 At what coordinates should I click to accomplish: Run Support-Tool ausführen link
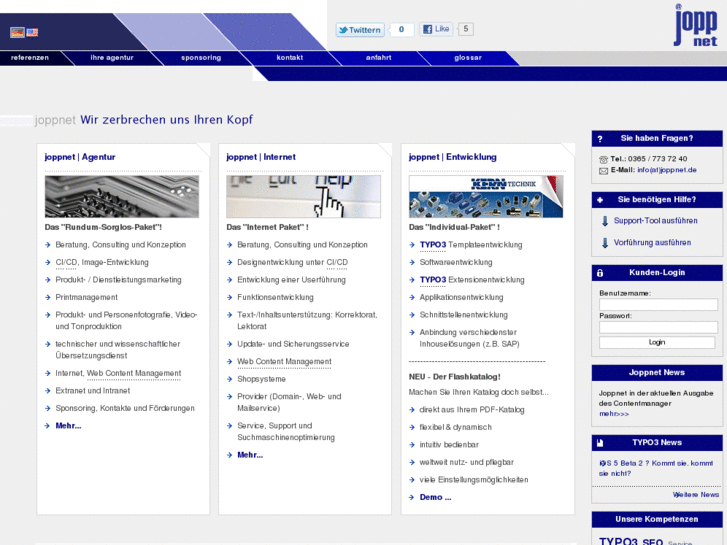[x=656, y=221]
